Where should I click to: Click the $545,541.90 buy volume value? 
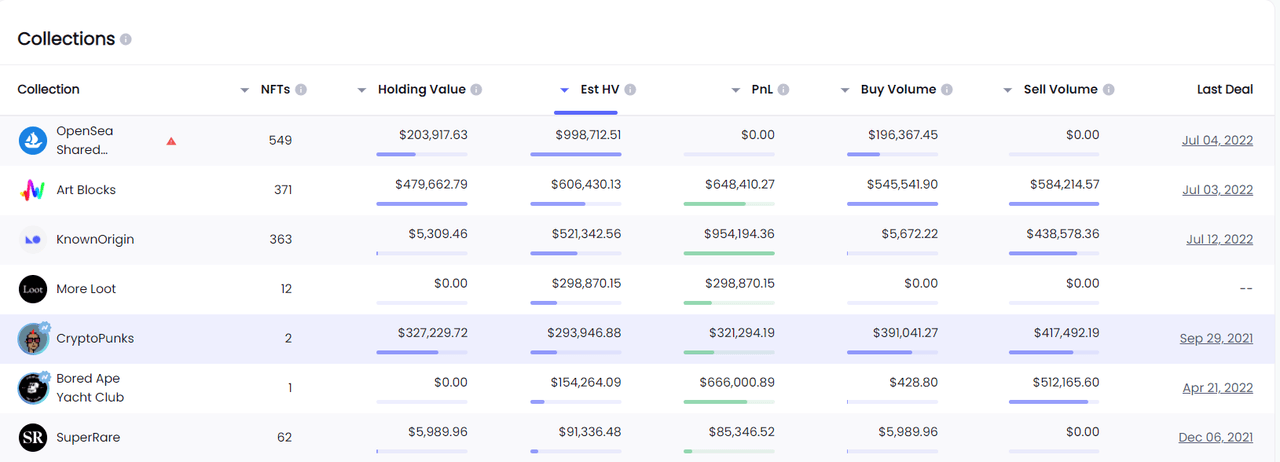[x=902, y=185]
